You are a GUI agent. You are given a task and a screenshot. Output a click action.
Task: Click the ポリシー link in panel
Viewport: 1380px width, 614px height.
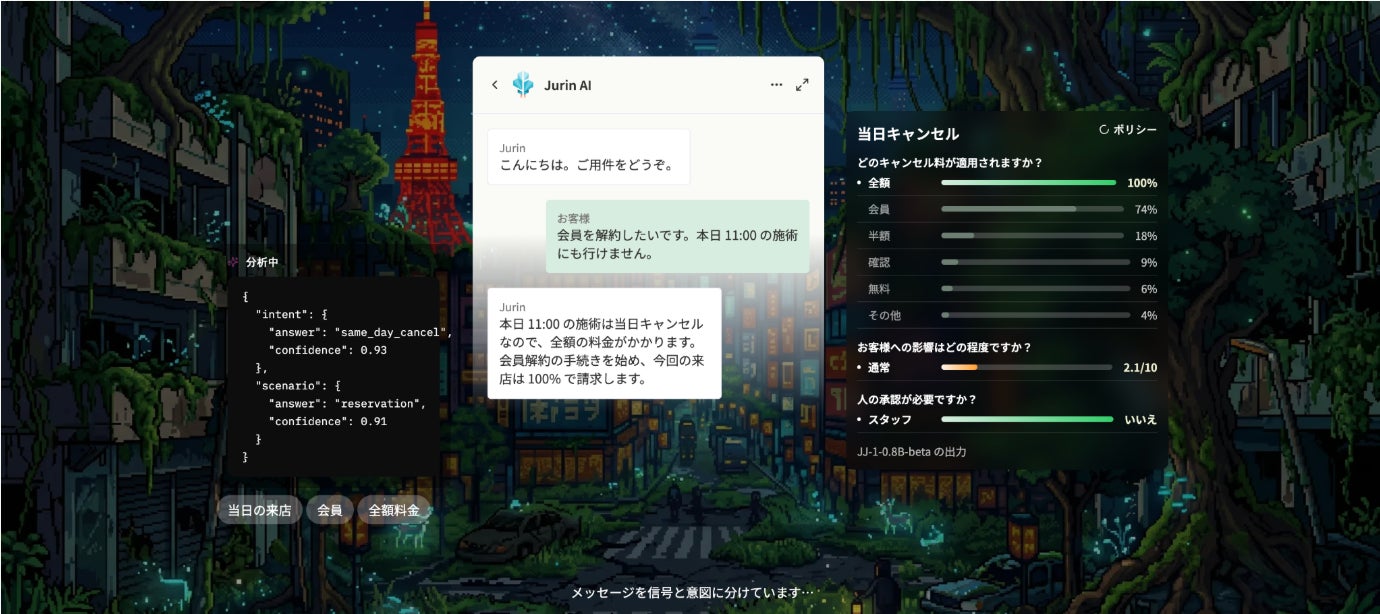(x=1135, y=130)
